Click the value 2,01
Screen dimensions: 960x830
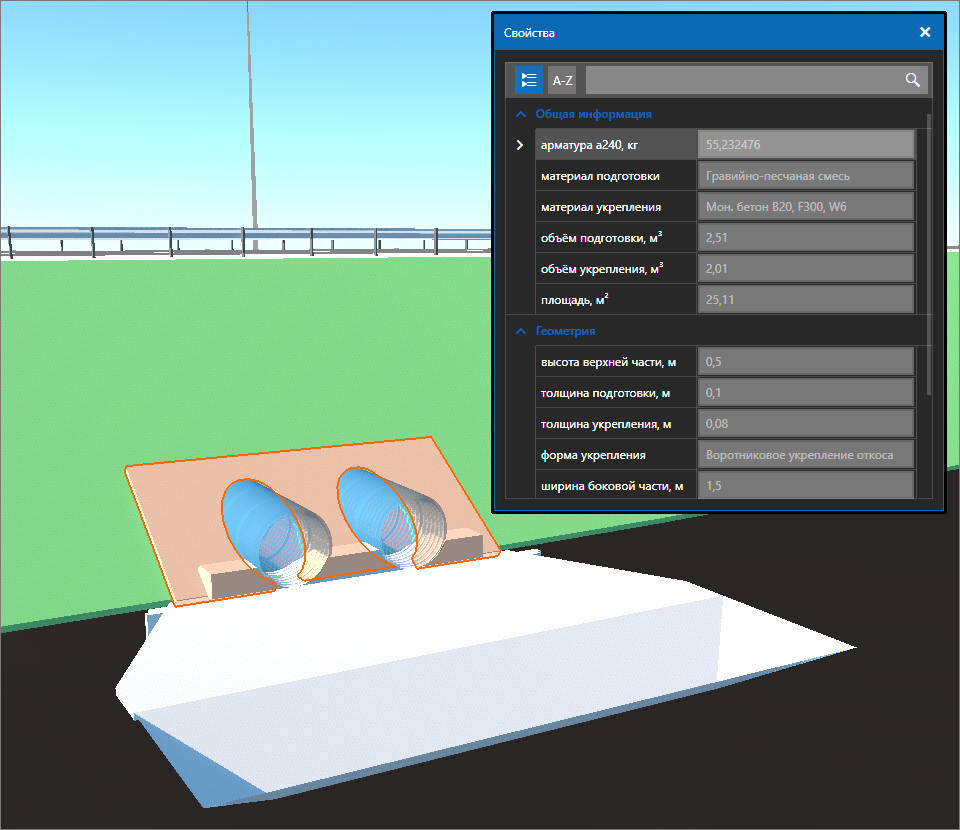pos(806,269)
